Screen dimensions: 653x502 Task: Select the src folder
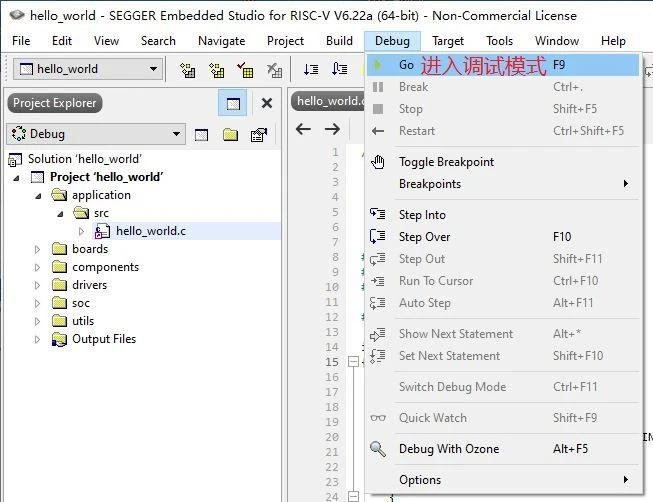tap(101, 213)
